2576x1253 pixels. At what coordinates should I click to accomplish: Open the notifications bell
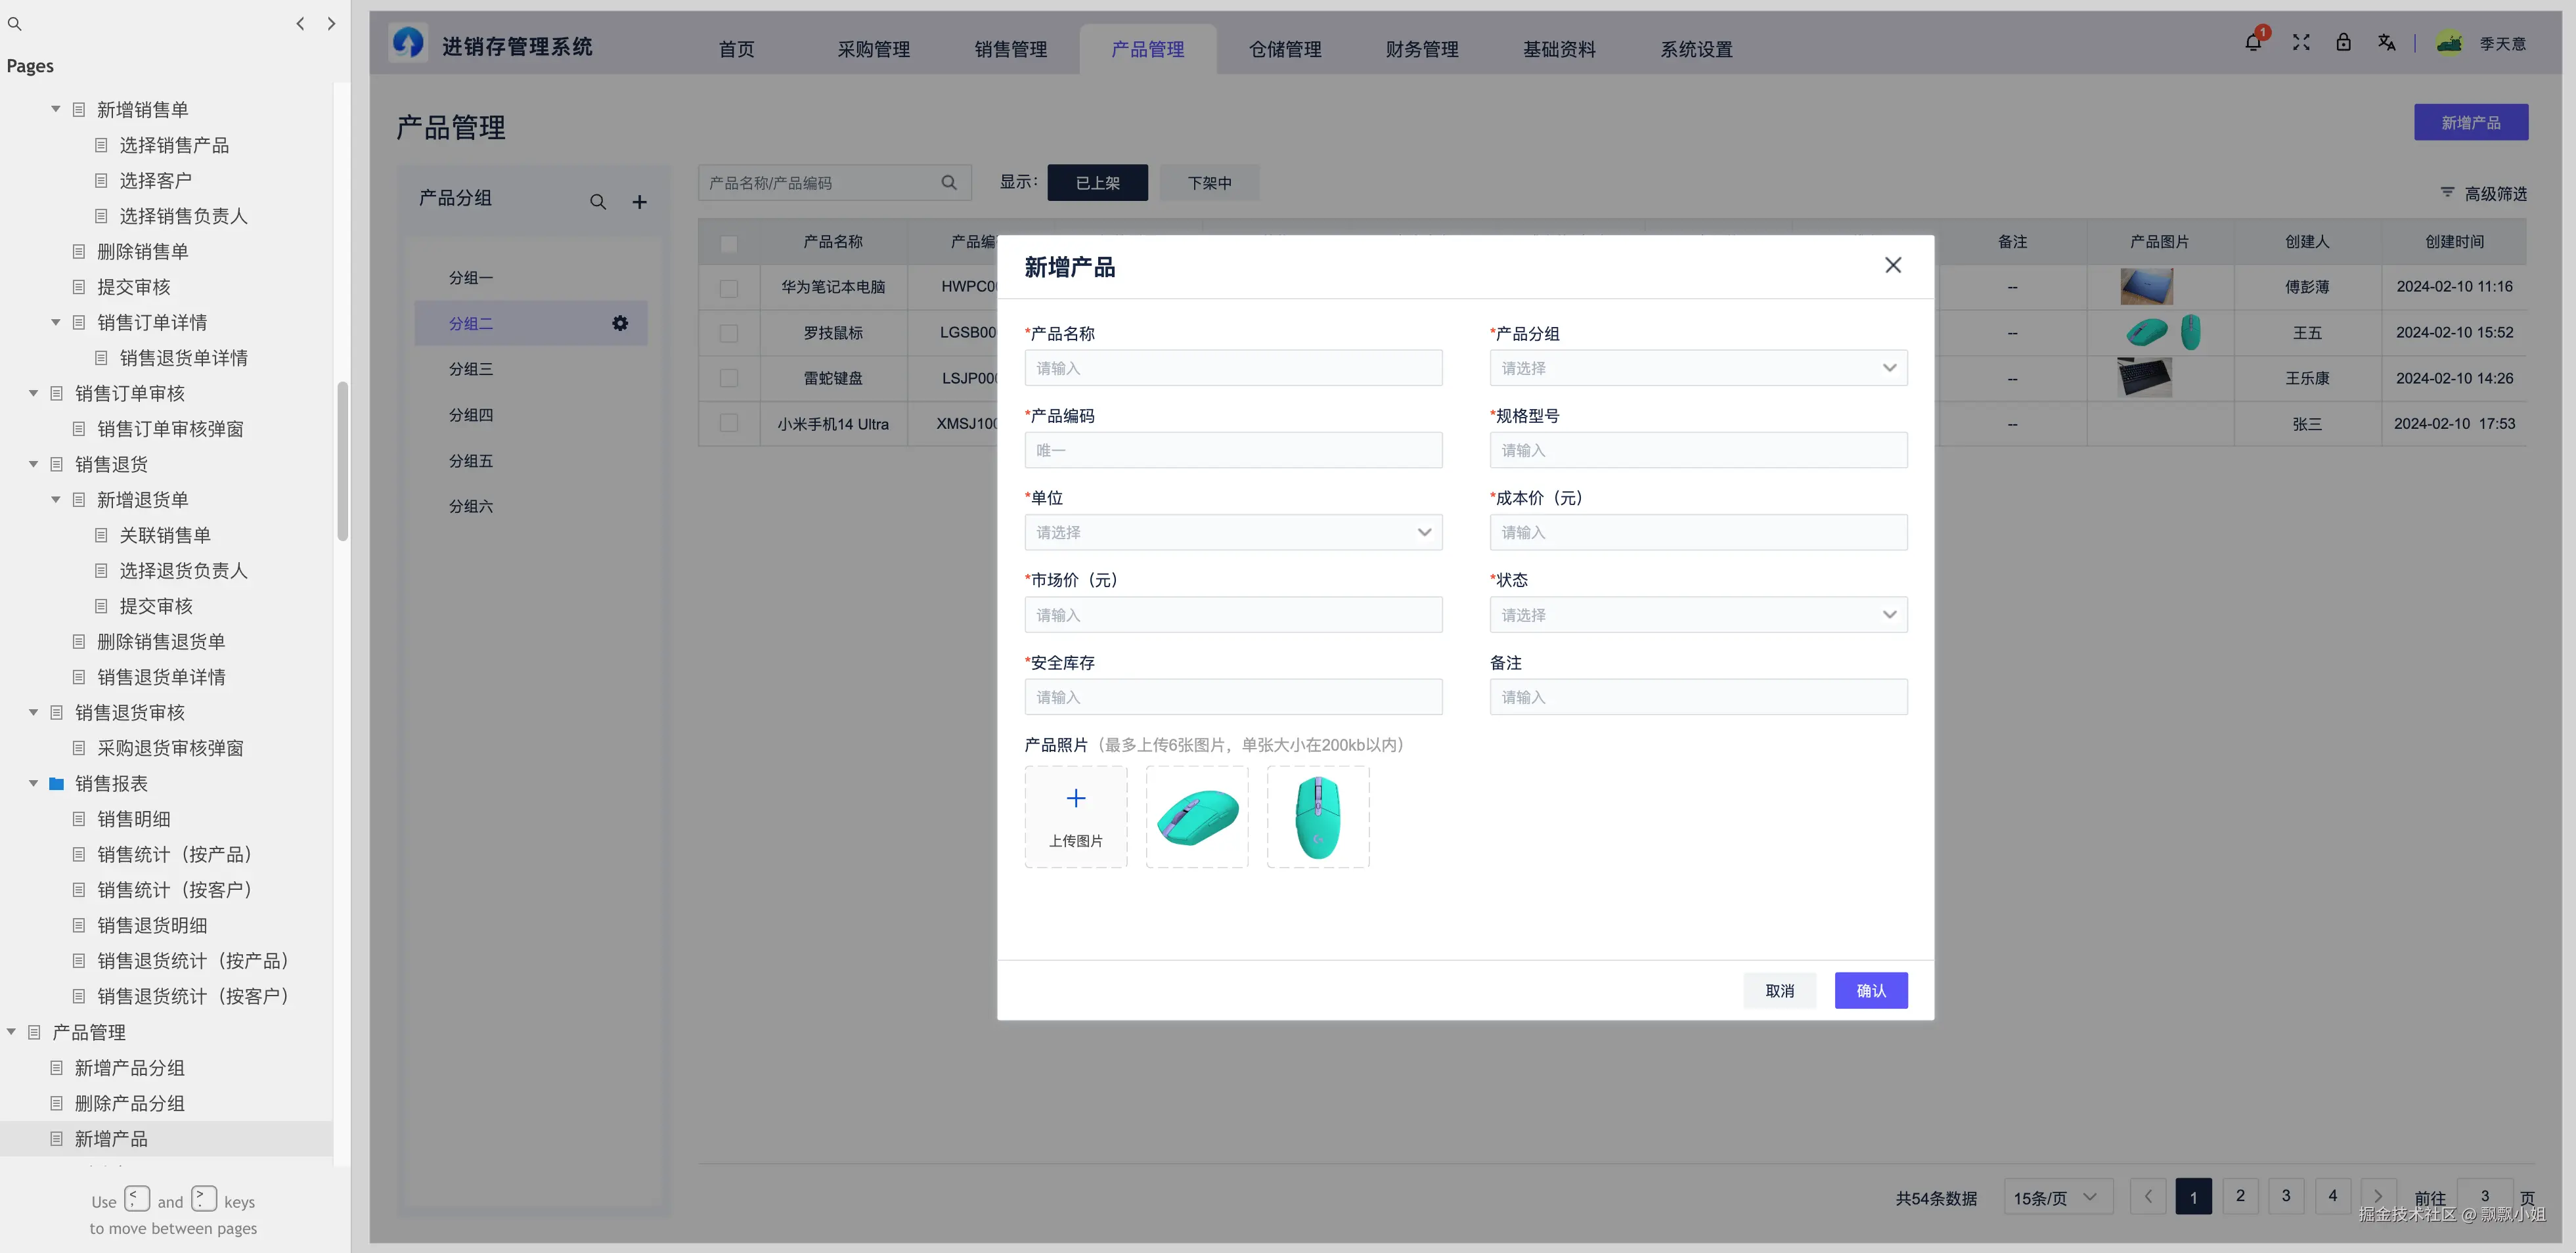tap(2253, 42)
